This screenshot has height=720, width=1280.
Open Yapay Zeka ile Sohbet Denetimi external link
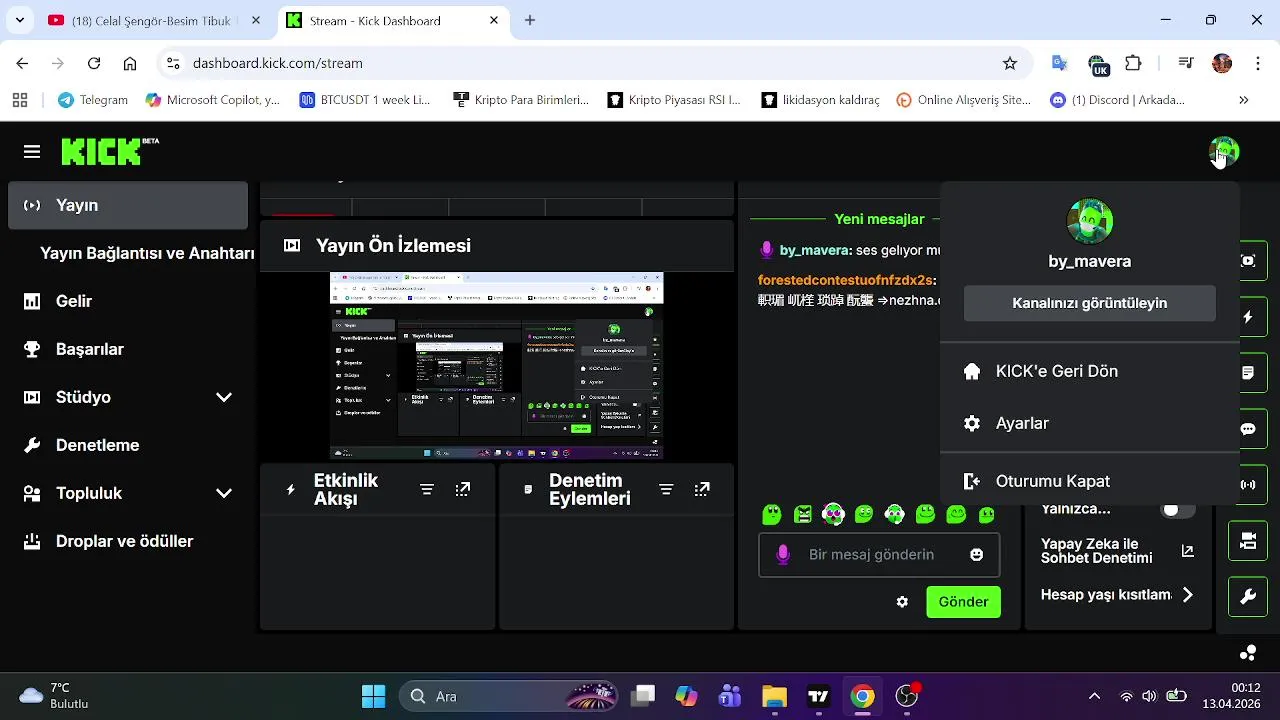click(1188, 551)
